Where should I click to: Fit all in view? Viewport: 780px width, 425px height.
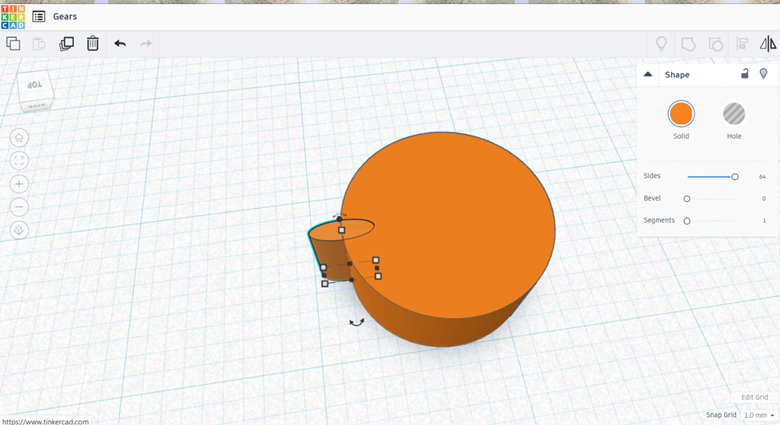point(19,161)
